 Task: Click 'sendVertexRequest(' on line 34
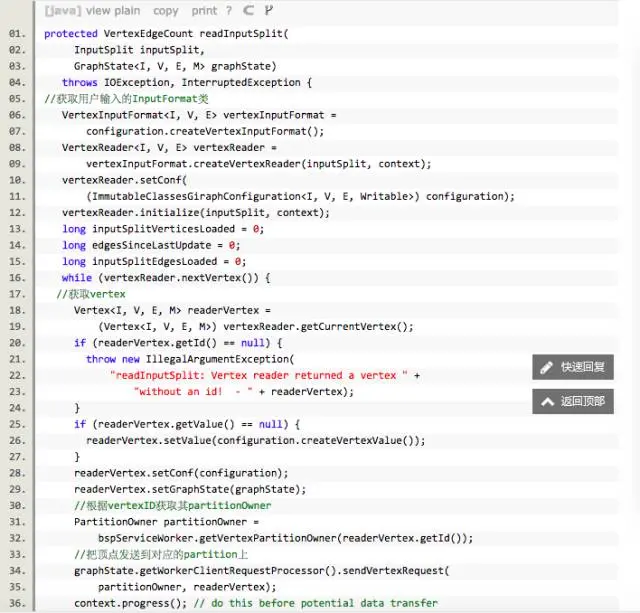click(x=396, y=571)
